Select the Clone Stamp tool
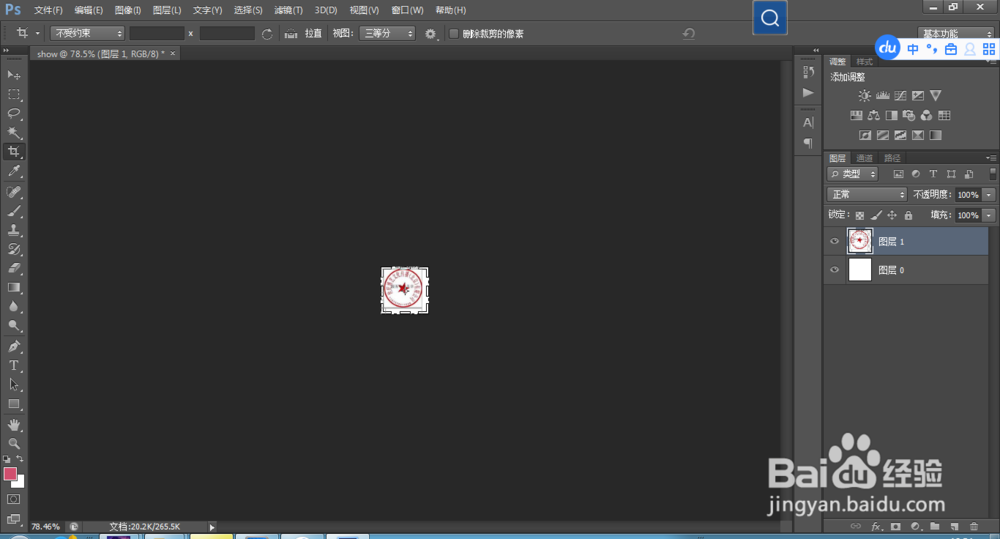Screen dimensions: 1000x539 pyautogui.click(x=13, y=230)
